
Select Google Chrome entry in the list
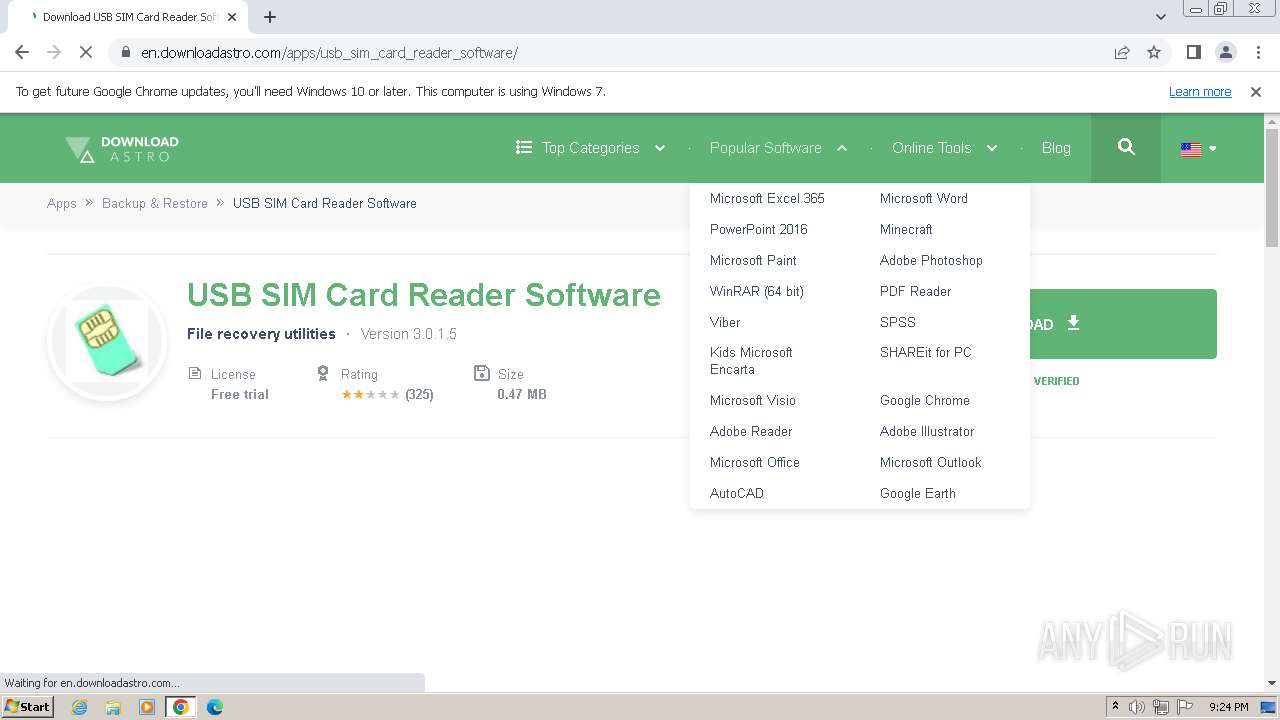pyautogui.click(x=925, y=400)
